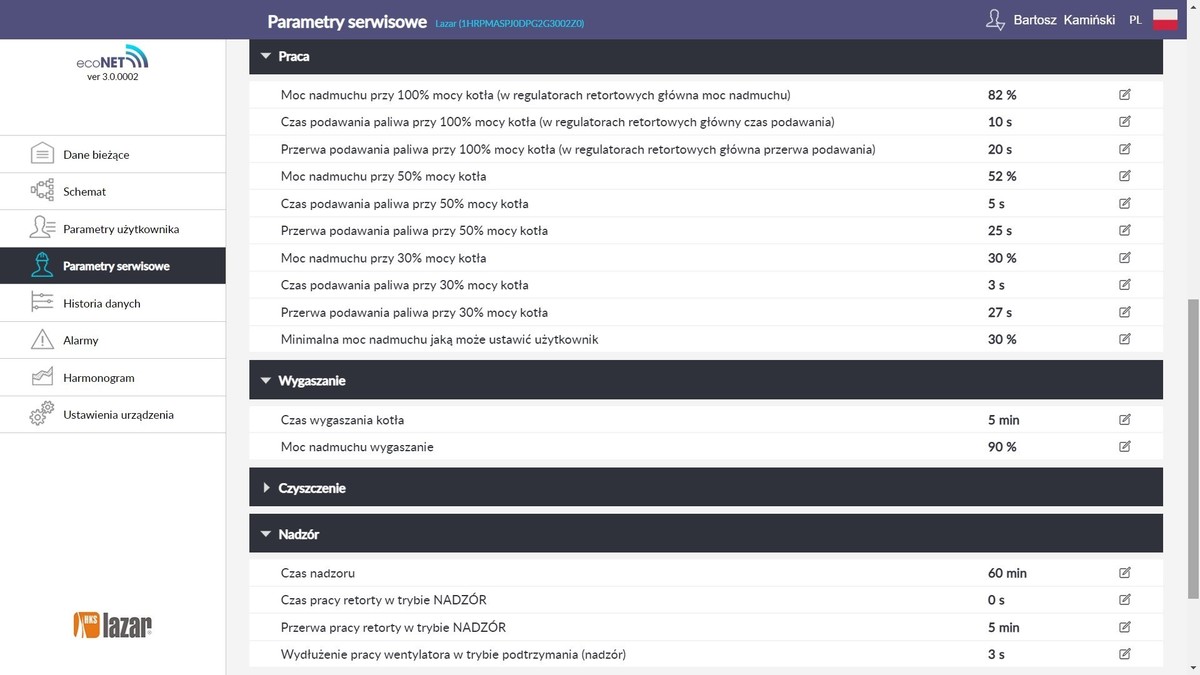Click the ecoNET logo

pyautogui.click(x=112, y=58)
